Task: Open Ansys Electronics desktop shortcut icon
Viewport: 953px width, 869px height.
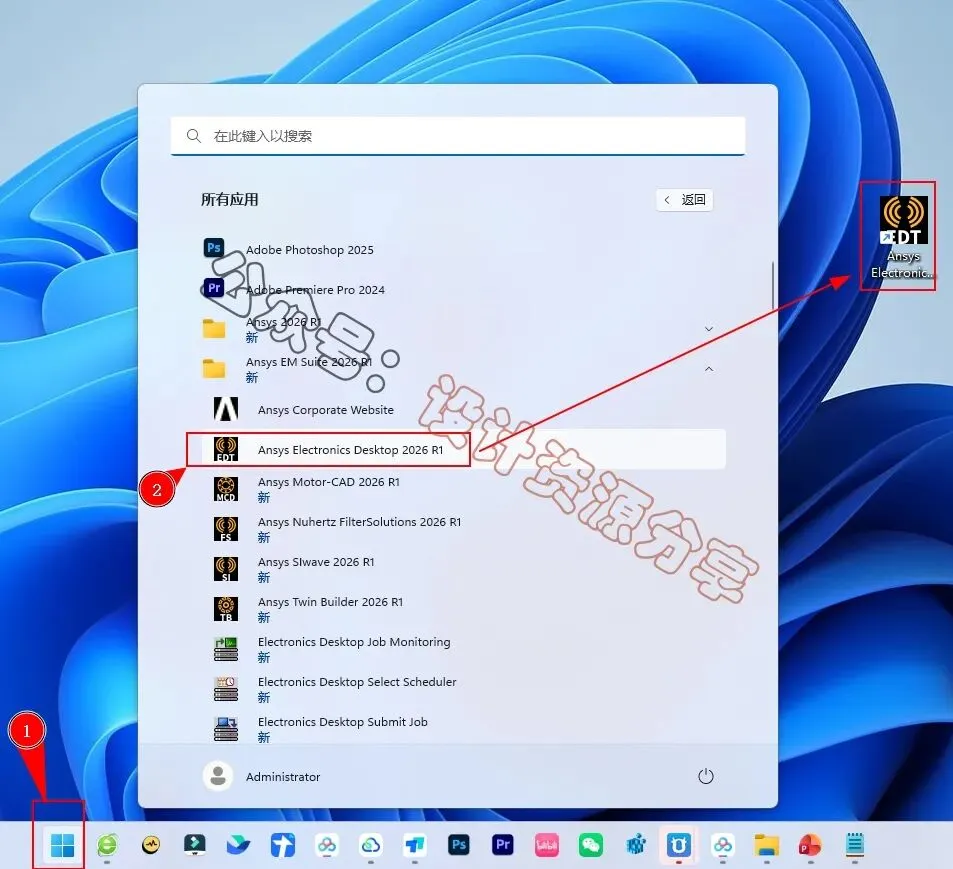Action: (x=903, y=238)
